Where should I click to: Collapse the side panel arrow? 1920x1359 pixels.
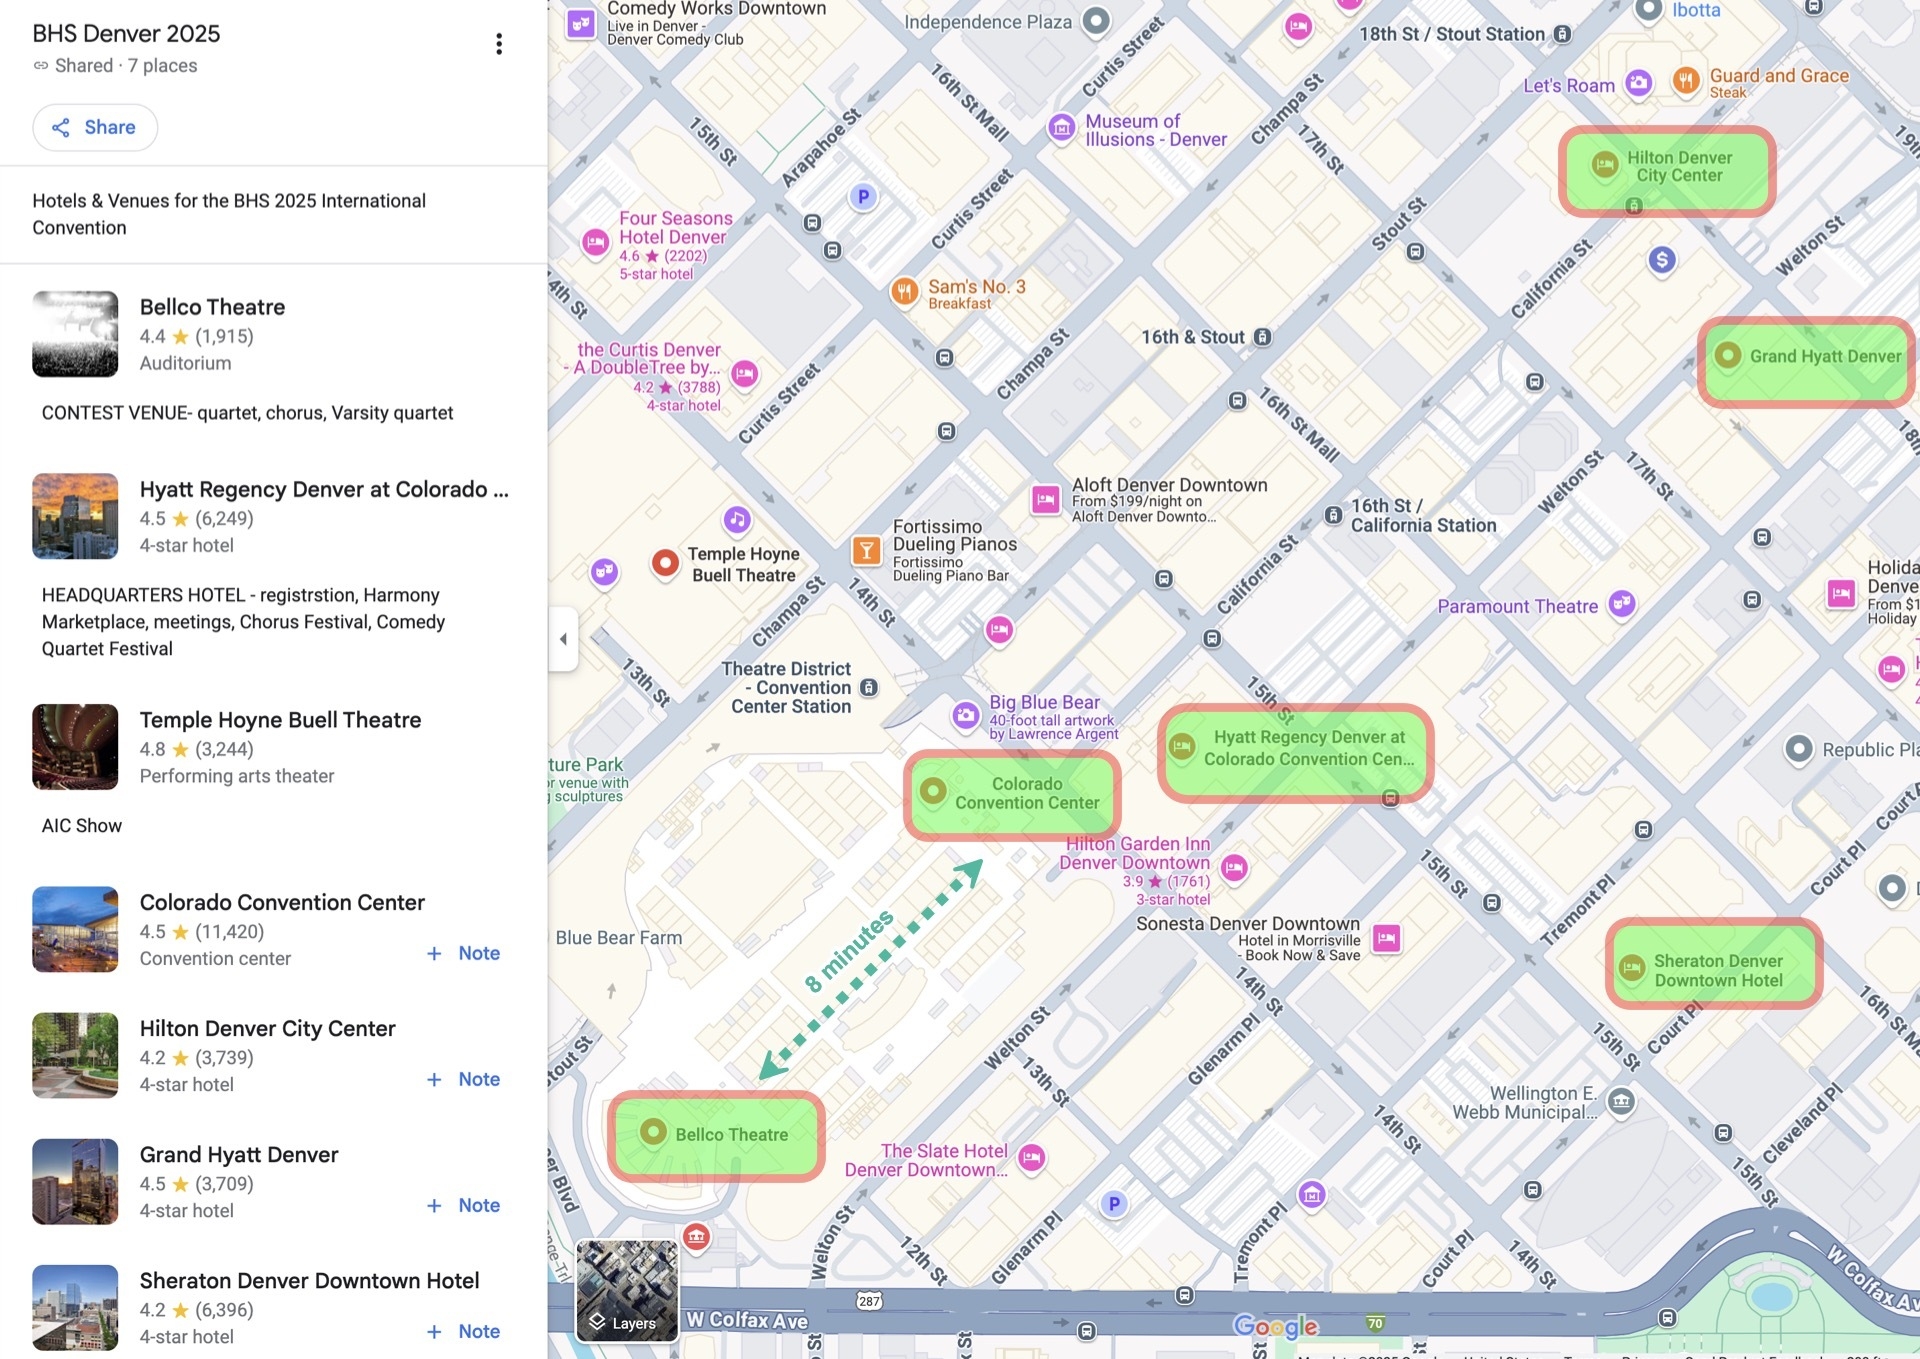click(563, 638)
